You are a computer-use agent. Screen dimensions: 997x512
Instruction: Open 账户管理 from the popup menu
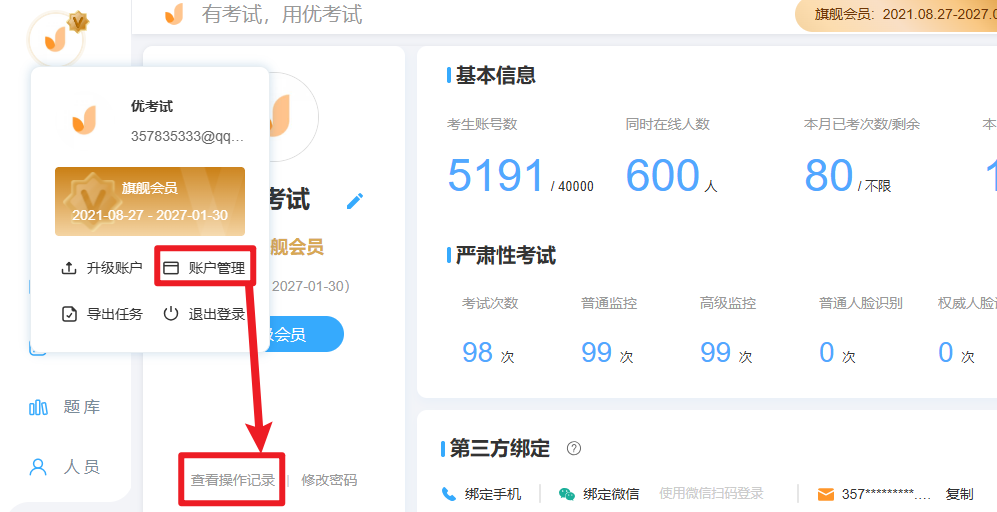(205, 268)
